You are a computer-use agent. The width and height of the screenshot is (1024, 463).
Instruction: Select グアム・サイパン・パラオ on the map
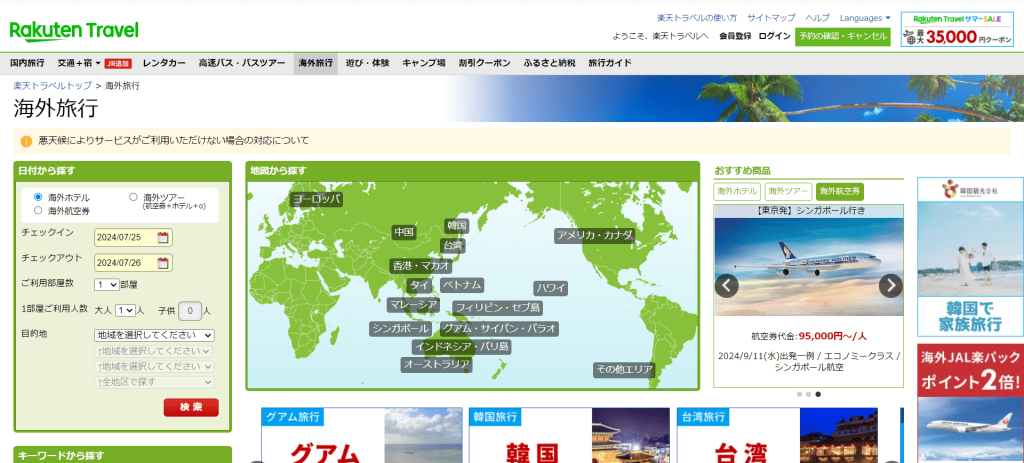click(x=500, y=328)
